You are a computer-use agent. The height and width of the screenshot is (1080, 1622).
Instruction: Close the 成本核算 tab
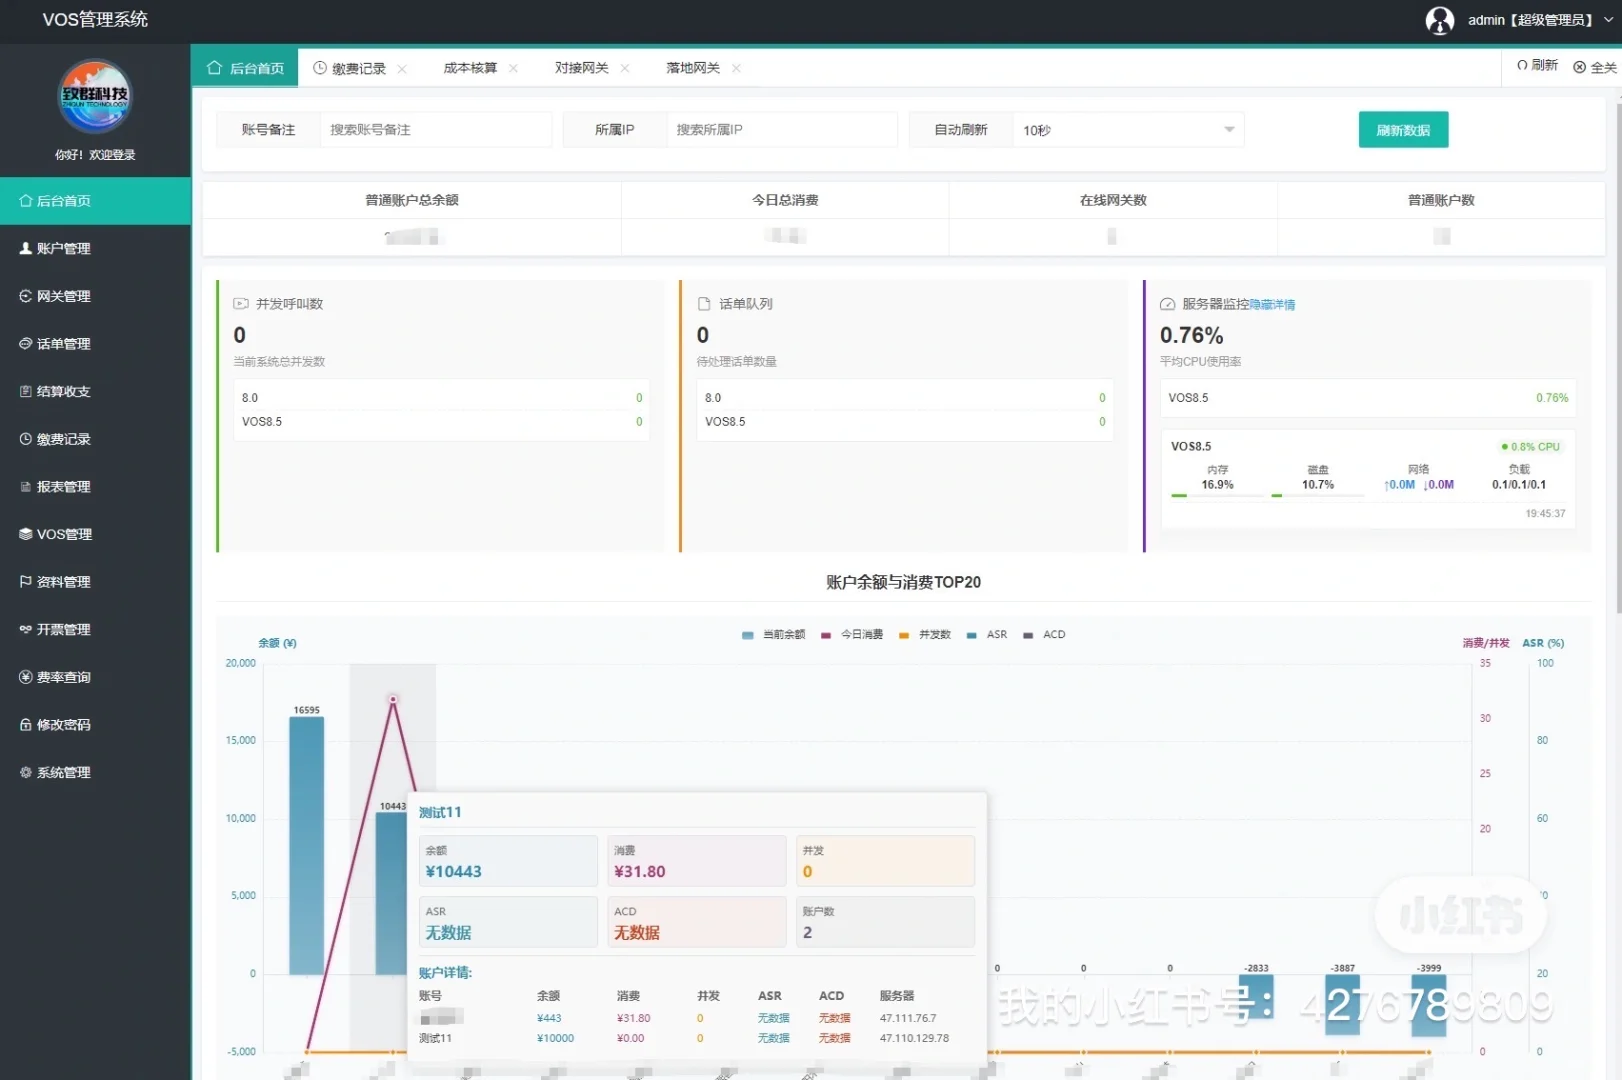(x=513, y=69)
